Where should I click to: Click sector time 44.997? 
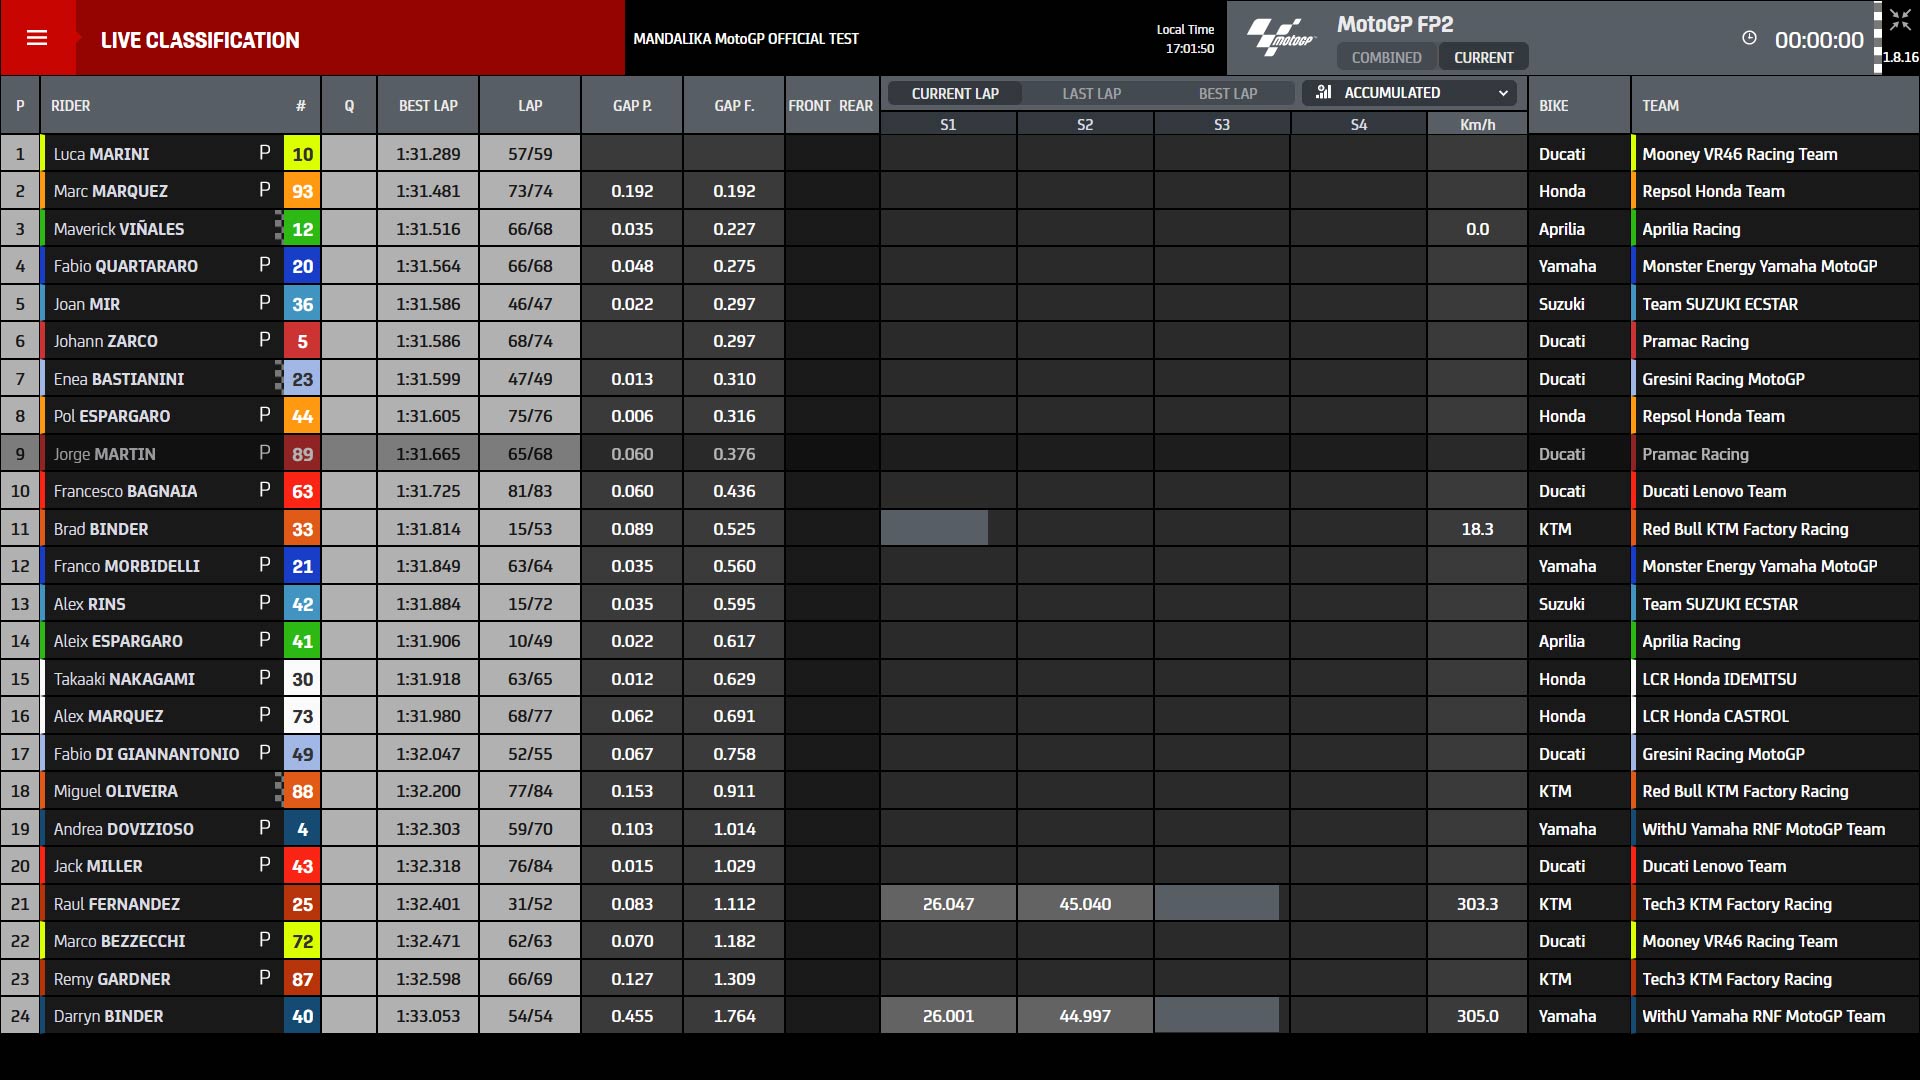tap(1085, 1016)
